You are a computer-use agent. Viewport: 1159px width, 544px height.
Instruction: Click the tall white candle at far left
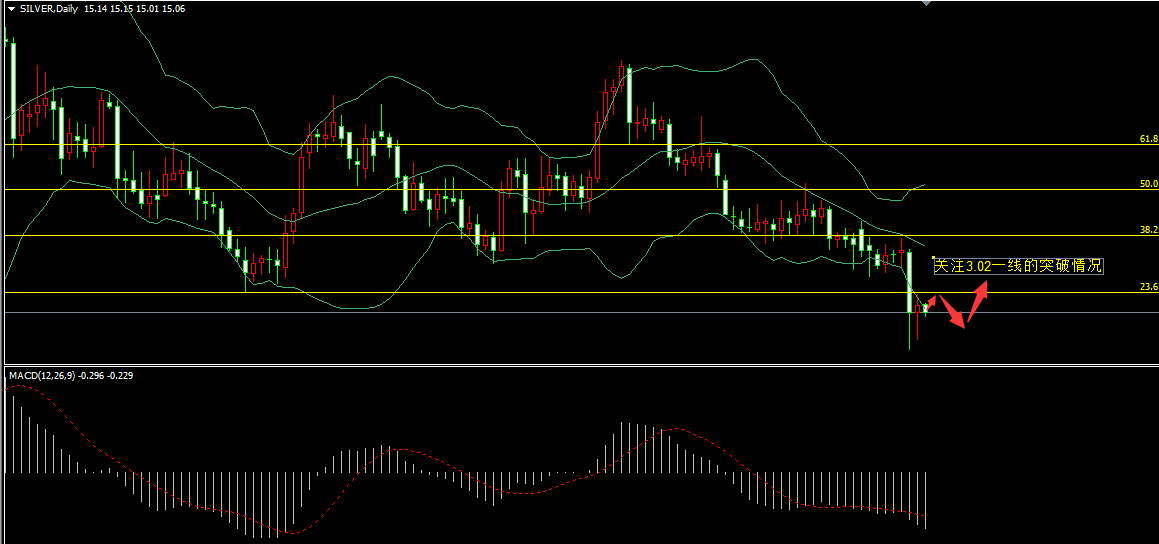point(13,90)
